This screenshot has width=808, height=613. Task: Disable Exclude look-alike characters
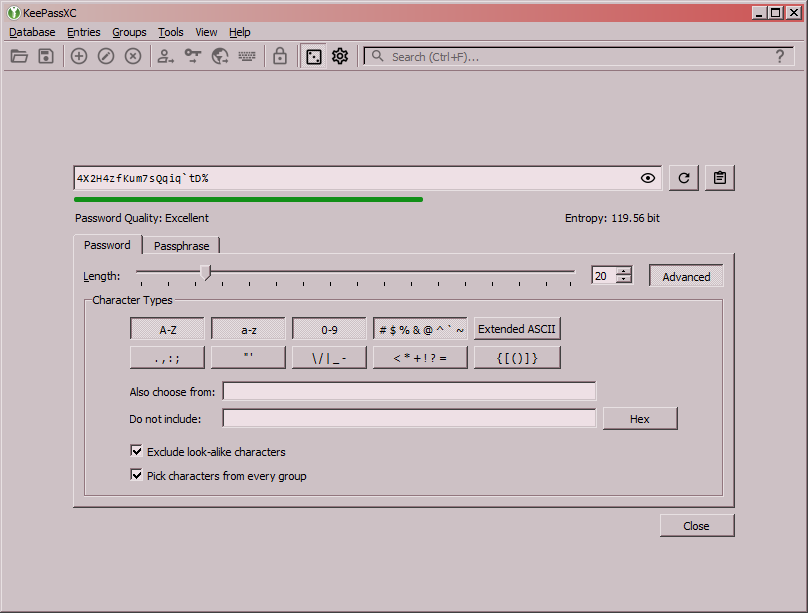[137, 451]
